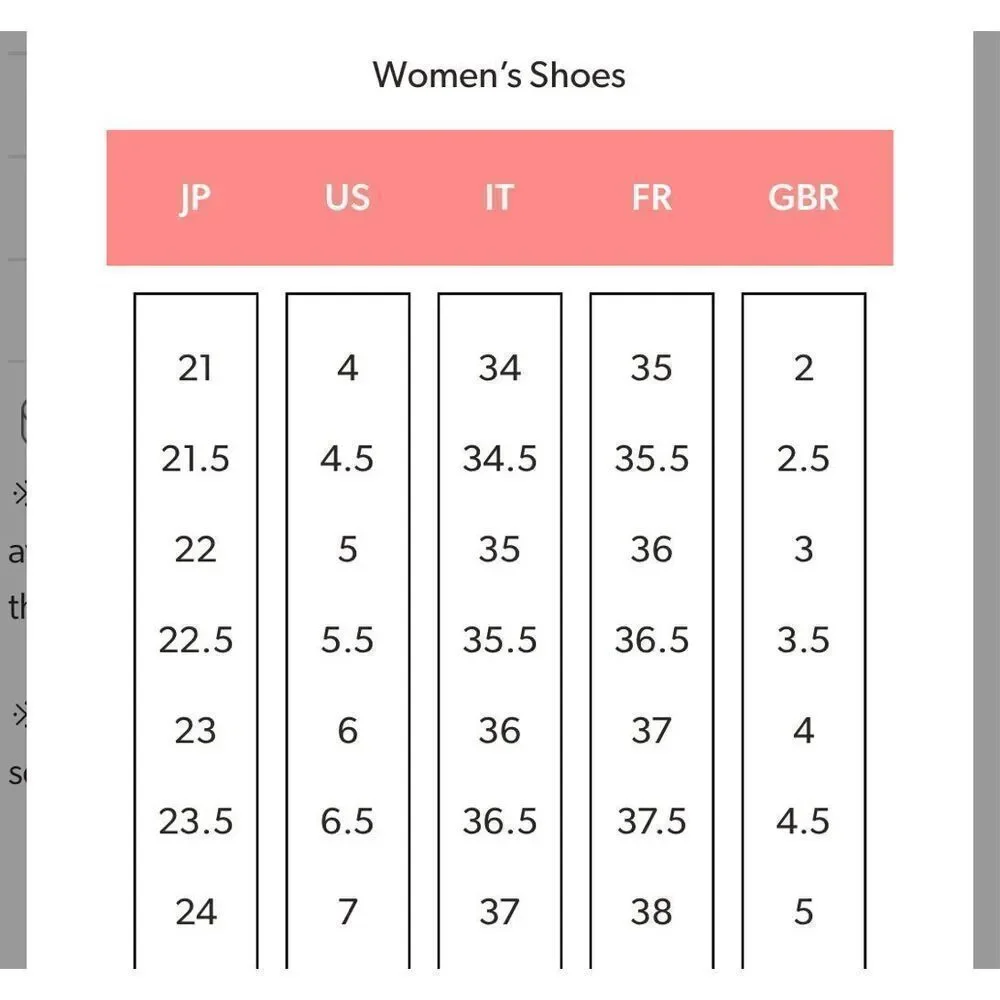Select US size 6
This screenshot has width=1000, height=1000.
click(348, 730)
